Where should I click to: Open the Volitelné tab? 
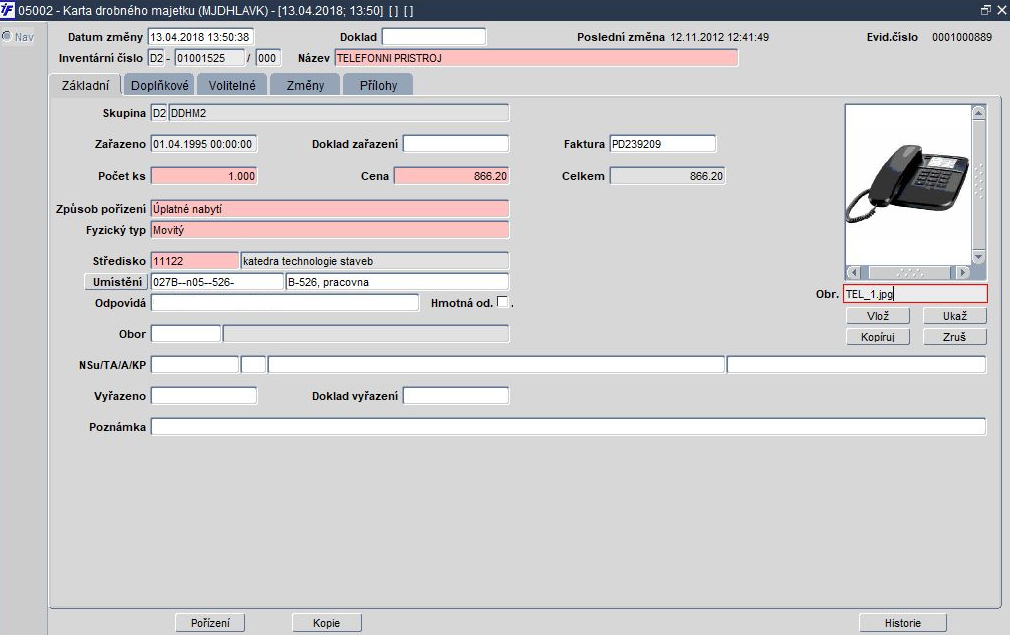(x=232, y=85)
